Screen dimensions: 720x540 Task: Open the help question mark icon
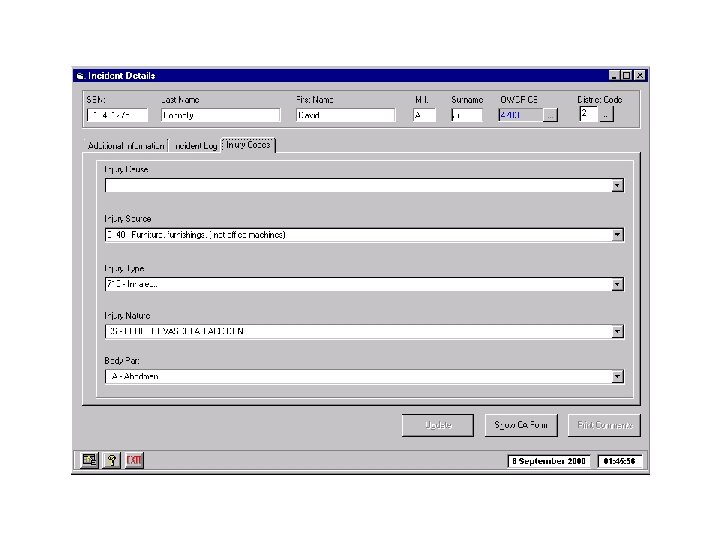pyautogui.click(x=112, y=460)
